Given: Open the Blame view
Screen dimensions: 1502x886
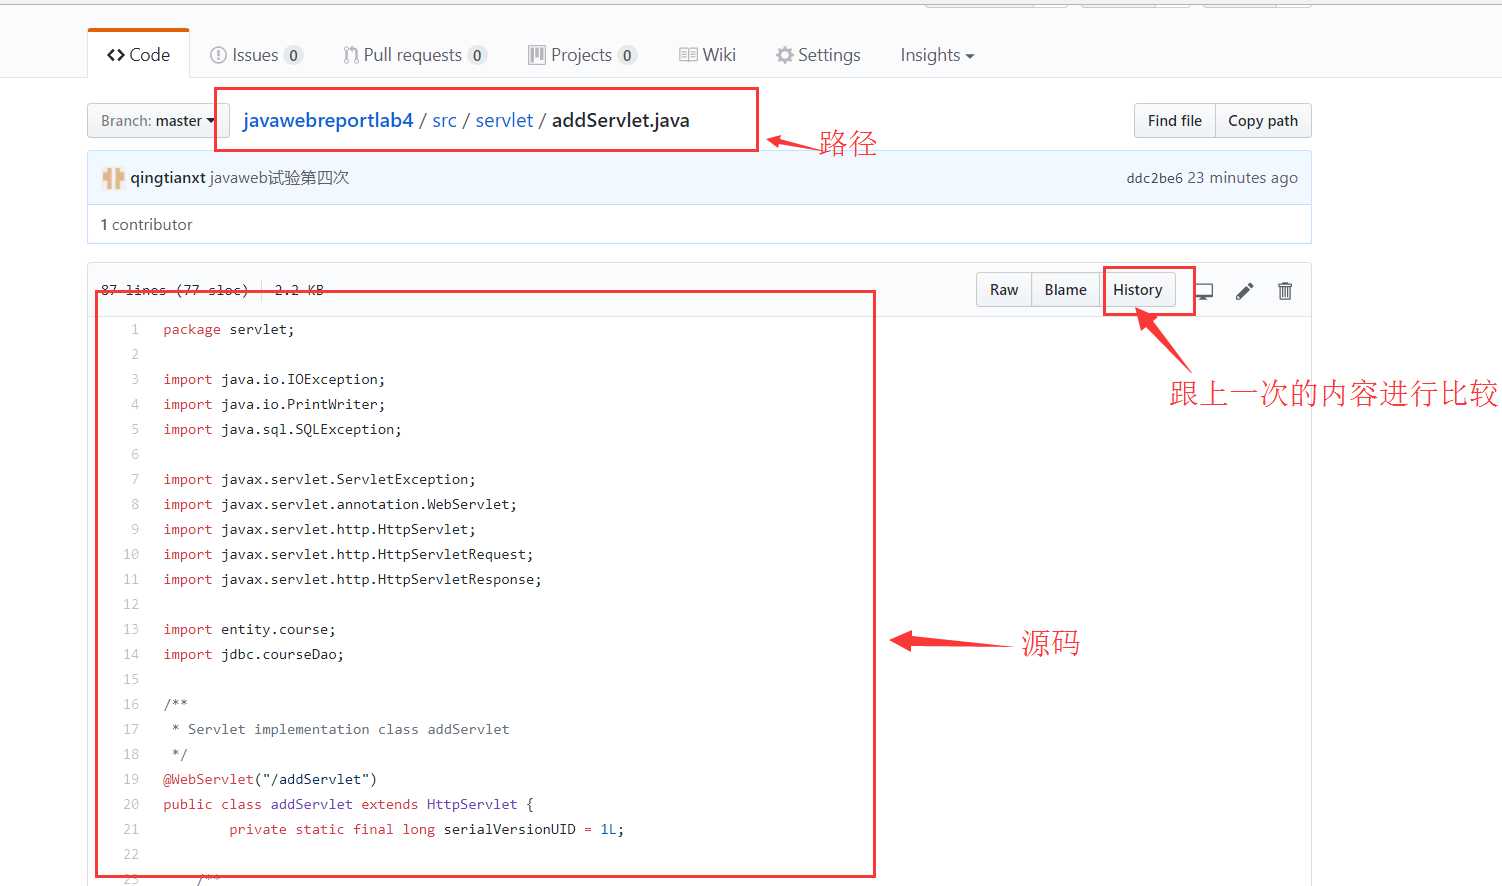Looking at the screenshot, I should pos(1066,290).
